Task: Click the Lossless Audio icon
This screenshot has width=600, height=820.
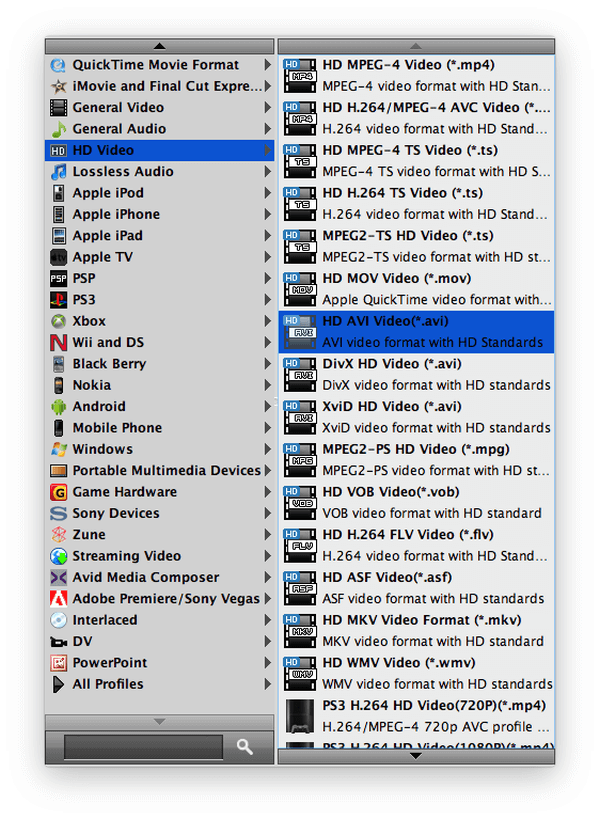Action: (58, 172)
